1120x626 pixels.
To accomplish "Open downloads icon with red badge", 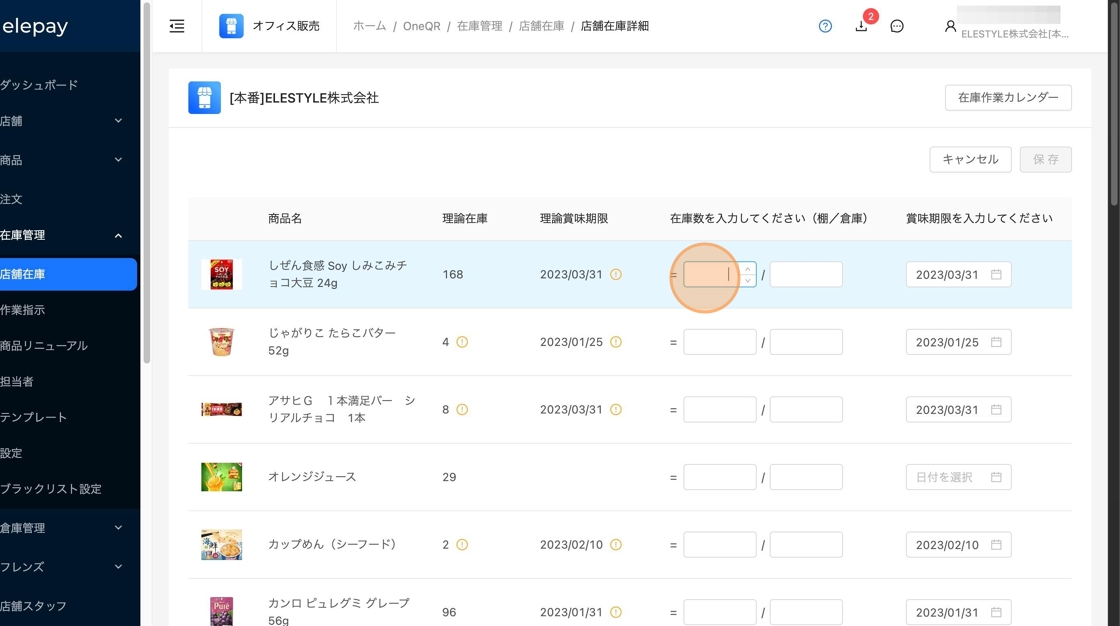I will click(x=861, y=26).
